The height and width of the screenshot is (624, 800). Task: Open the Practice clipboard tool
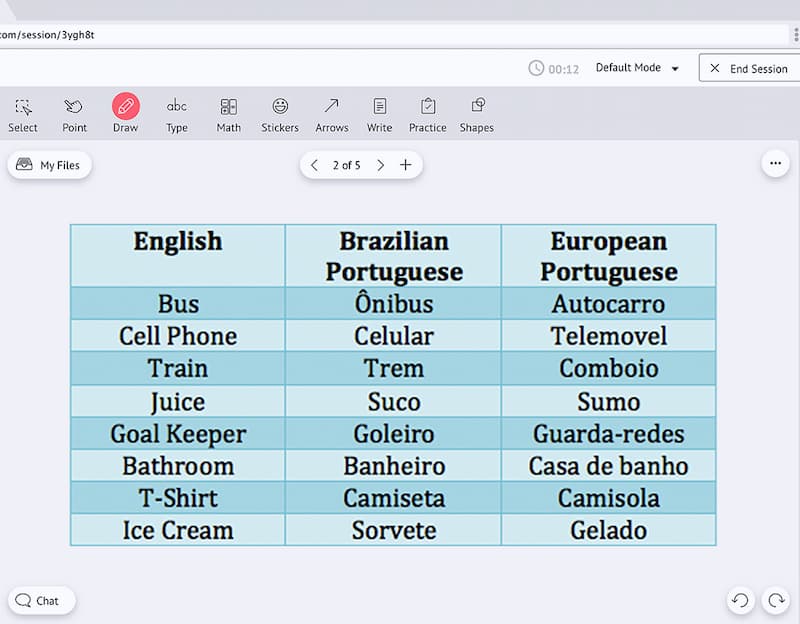[428, 115]
